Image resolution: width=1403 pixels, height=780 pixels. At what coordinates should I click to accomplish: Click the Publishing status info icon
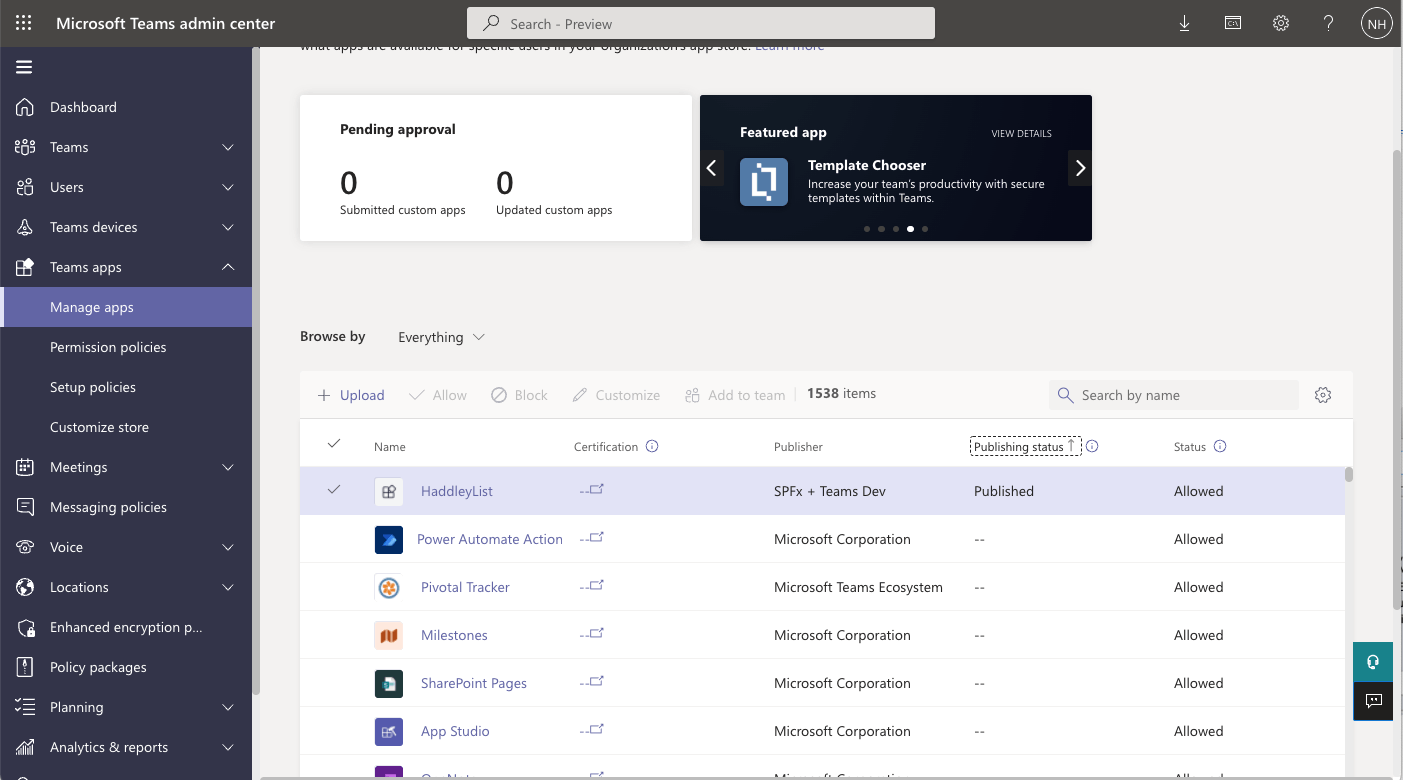(x=1092, y=446)
